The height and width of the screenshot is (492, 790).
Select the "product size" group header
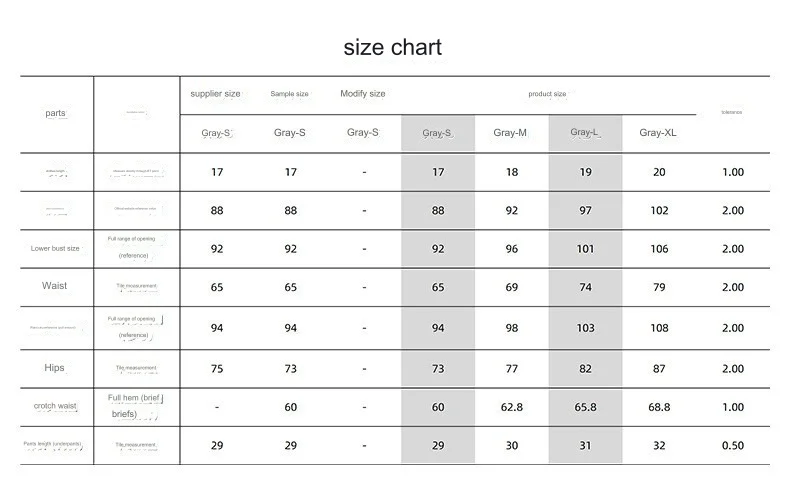coord(548,94)
